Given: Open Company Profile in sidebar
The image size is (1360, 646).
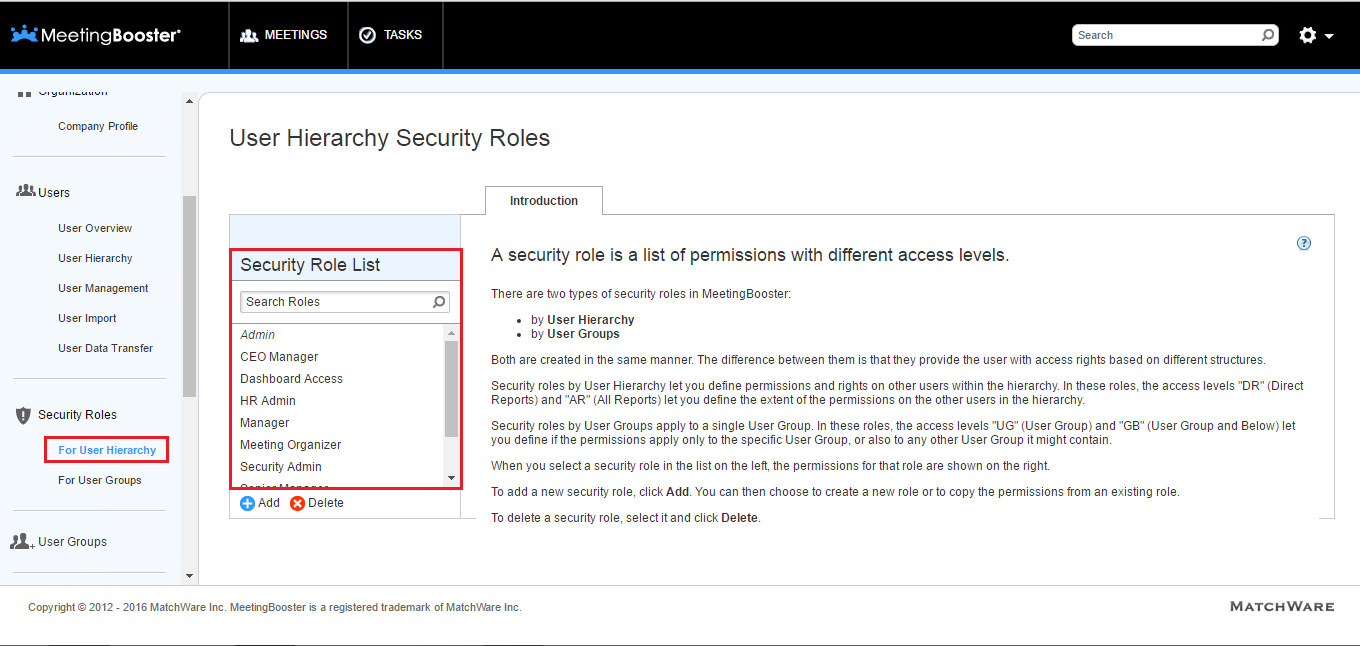Looking at the screenshot, I should pos(98,126).
